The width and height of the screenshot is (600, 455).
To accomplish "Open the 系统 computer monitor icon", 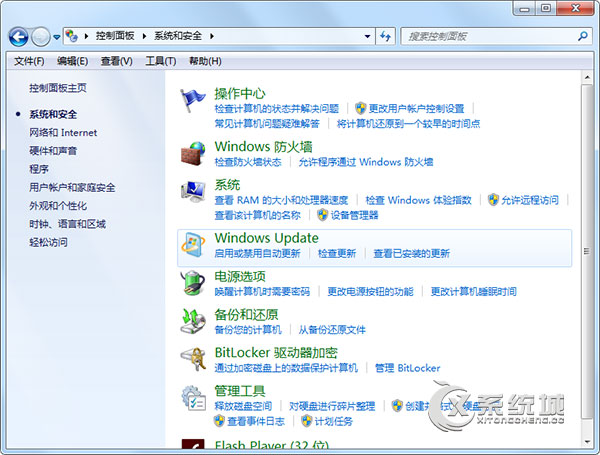I will [x=193, y=192].
